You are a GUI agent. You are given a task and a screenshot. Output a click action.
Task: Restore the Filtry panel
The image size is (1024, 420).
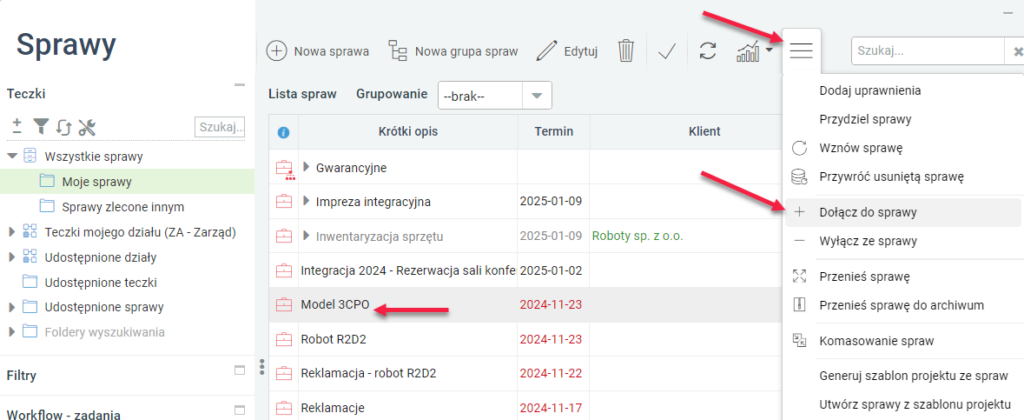(240, 370)
